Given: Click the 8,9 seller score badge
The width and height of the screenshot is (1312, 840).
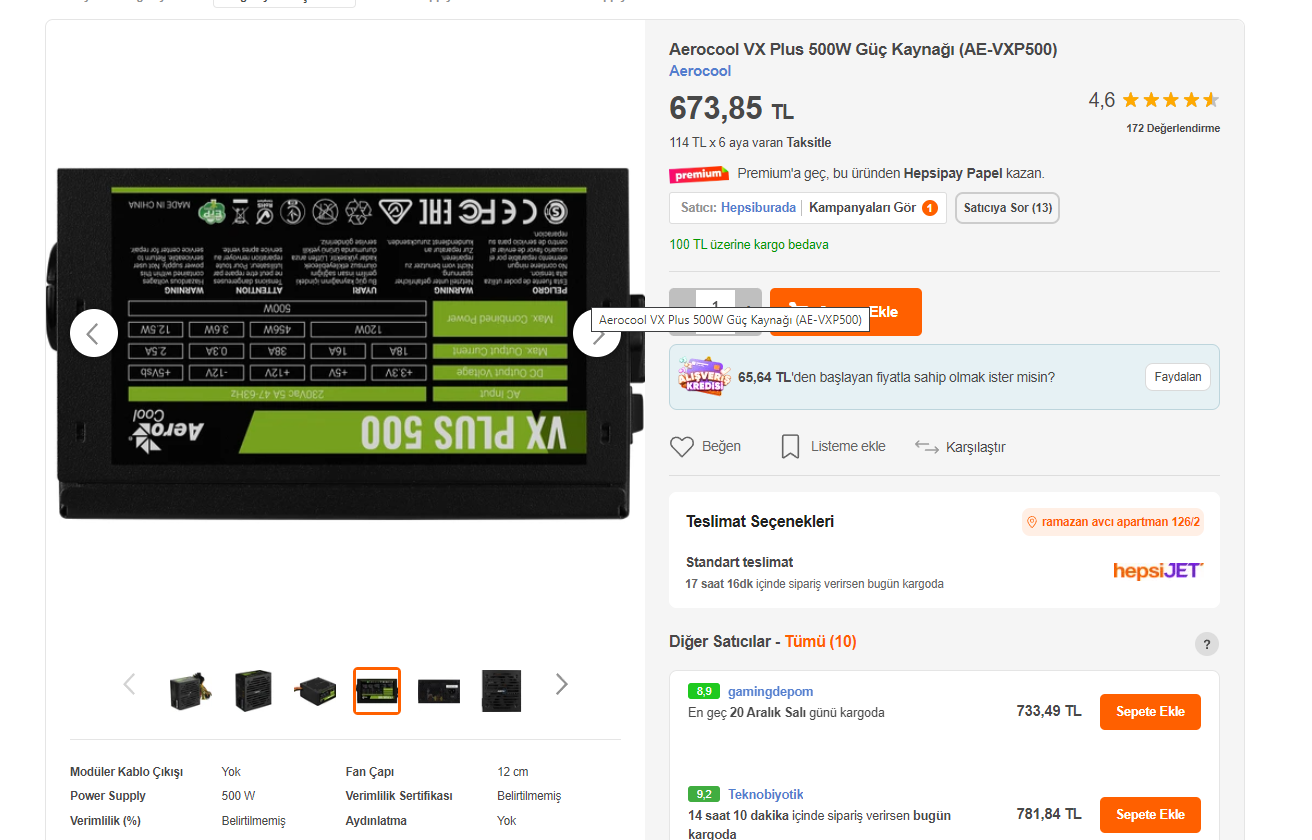Looking at the screenshot, I should click(704, 691).
